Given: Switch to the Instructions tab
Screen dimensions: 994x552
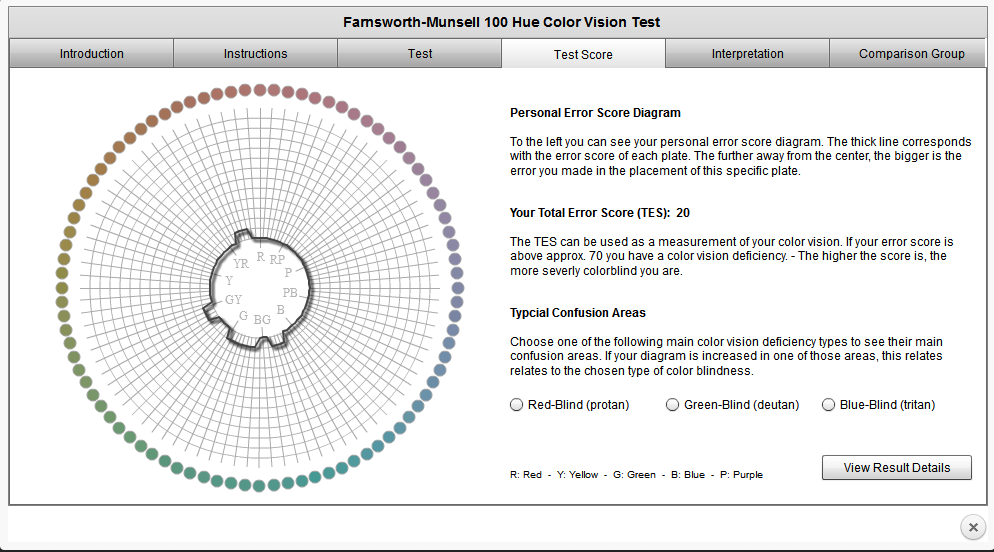Looking at the screenshot, I should pos(255,54).
